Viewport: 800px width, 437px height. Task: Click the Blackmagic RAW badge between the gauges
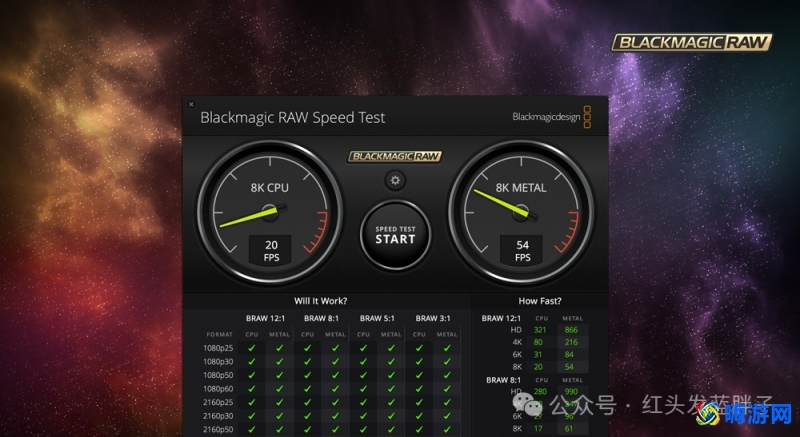[395, 156]
